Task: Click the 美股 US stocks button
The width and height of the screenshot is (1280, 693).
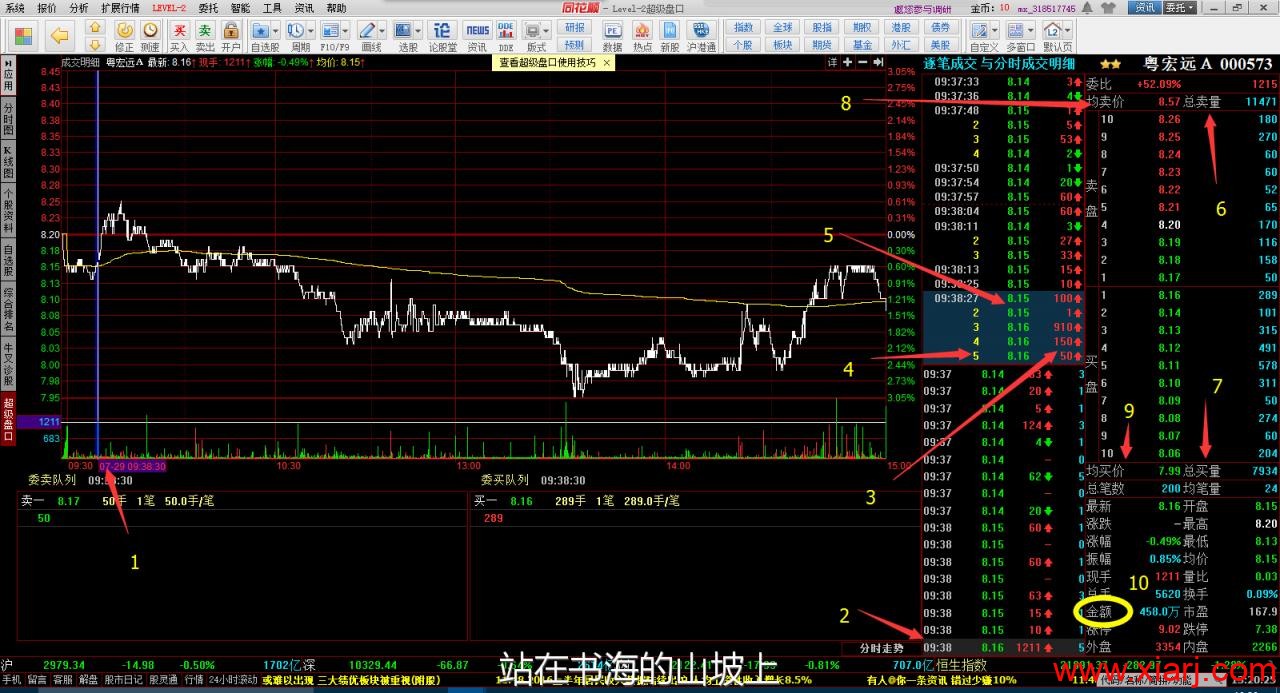Action: 940,45
